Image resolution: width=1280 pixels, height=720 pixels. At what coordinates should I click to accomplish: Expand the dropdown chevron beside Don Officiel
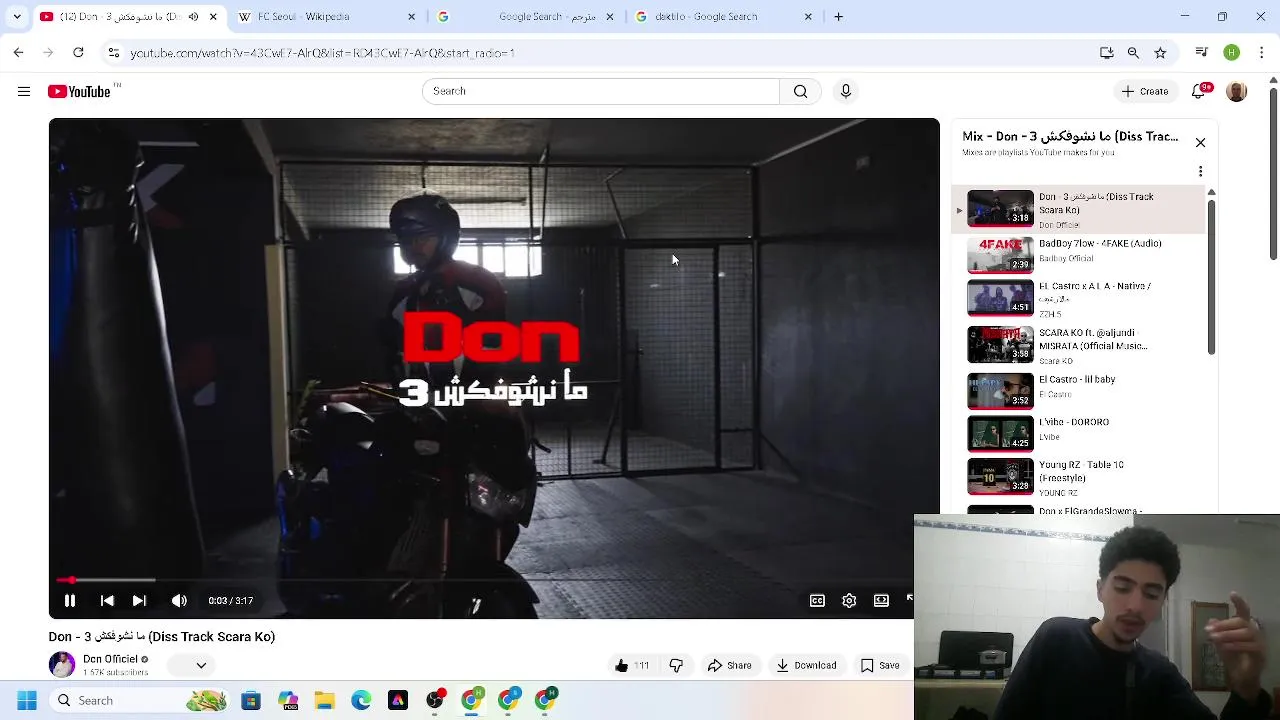[x=201, y=665]
